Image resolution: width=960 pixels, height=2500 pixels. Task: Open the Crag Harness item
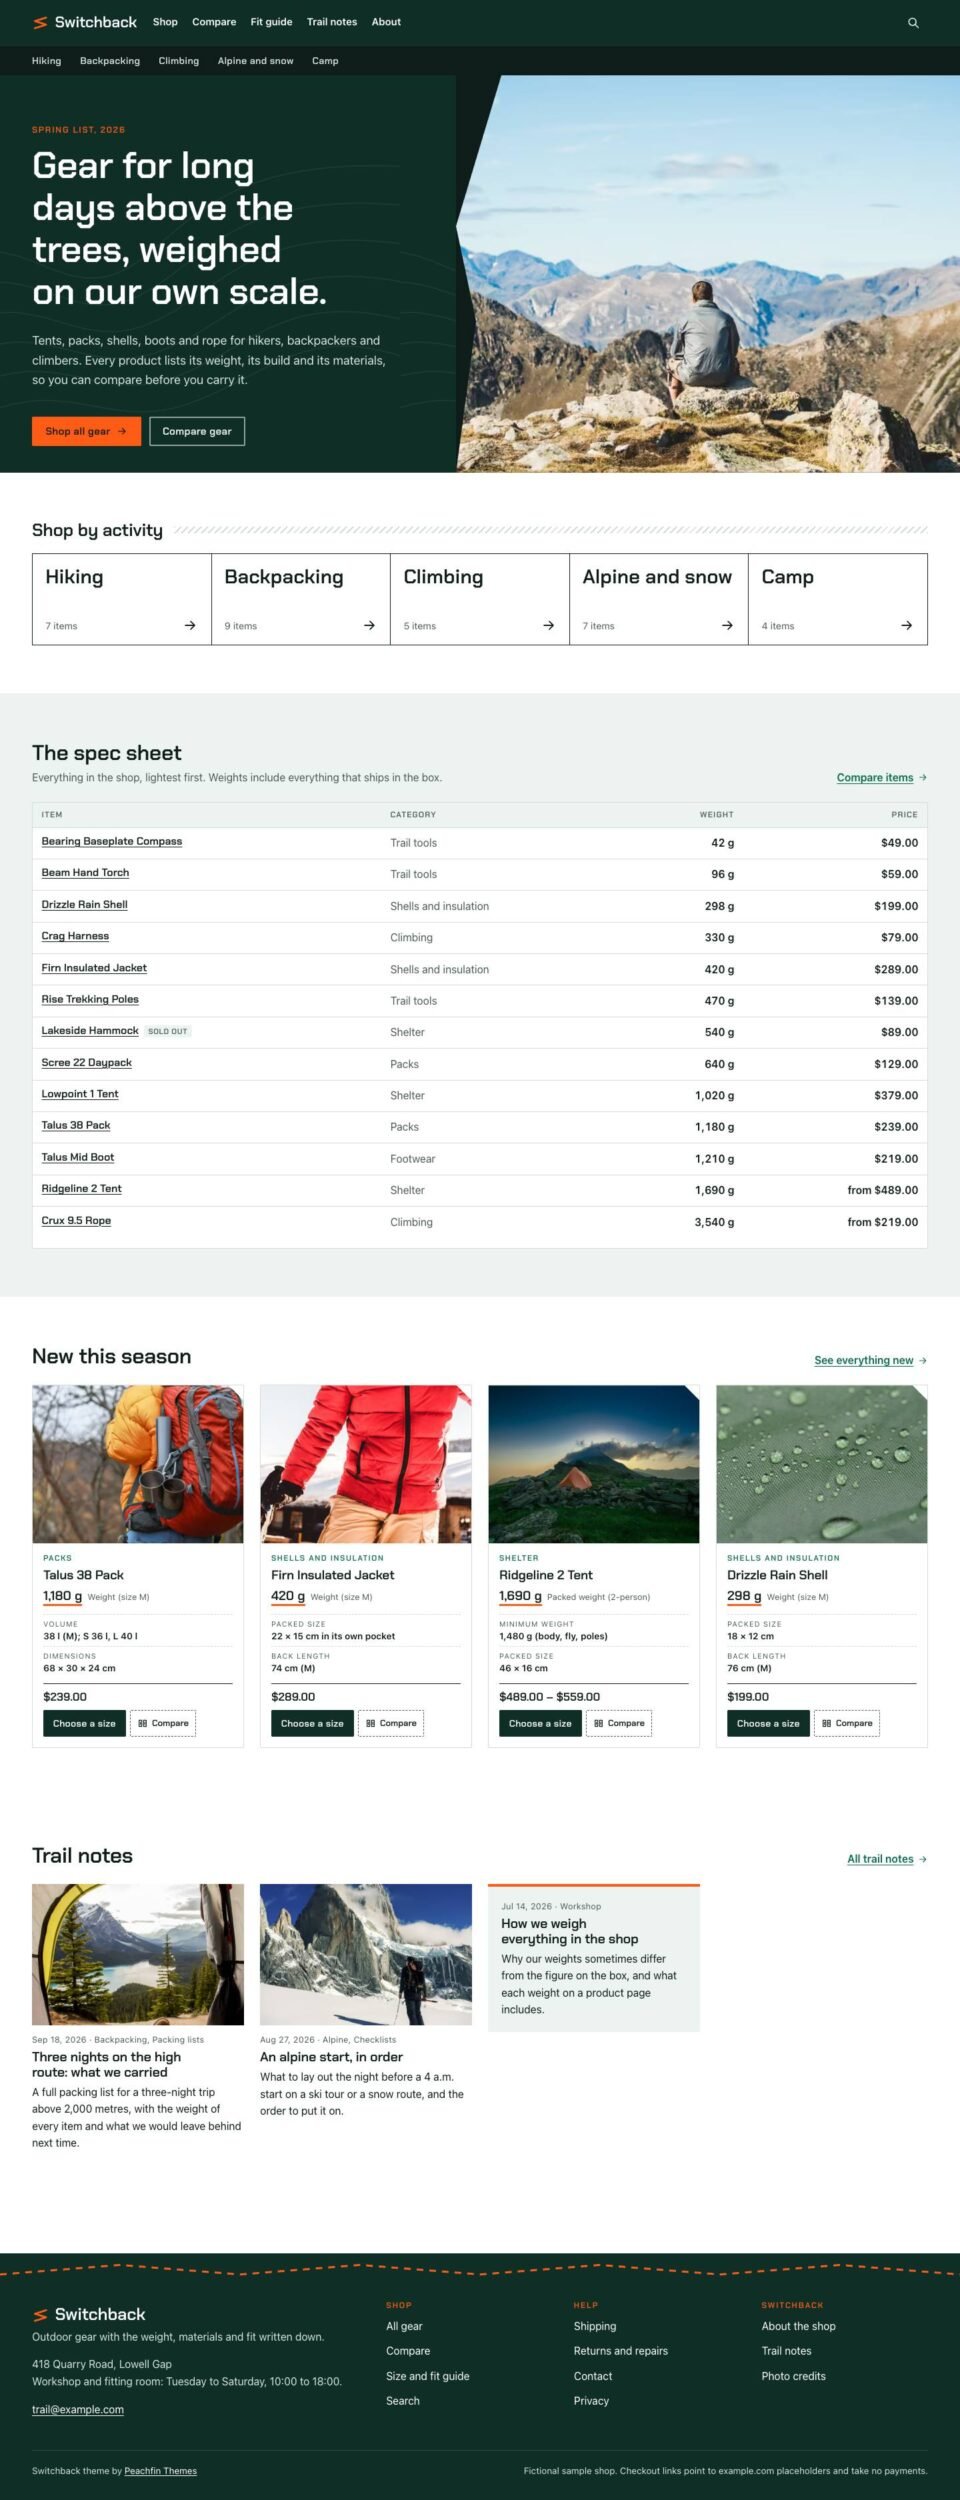click(75, 937)
